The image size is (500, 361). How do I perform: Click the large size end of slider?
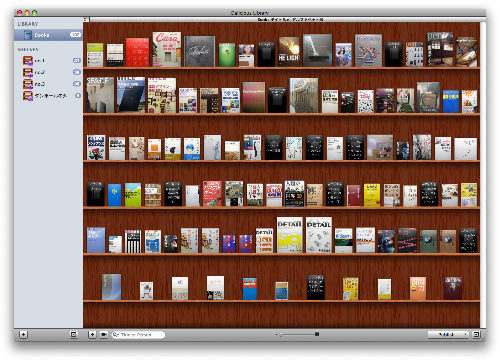pos(317,334)
